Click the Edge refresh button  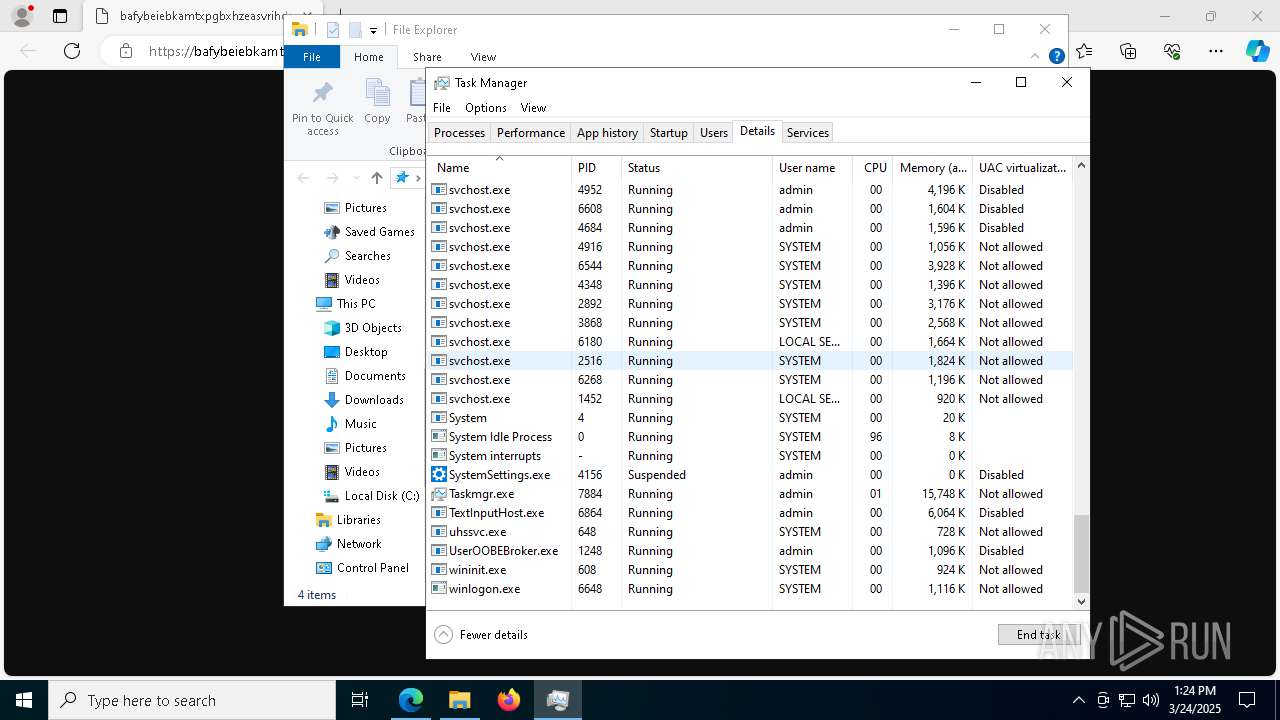[x=72, y=51]
